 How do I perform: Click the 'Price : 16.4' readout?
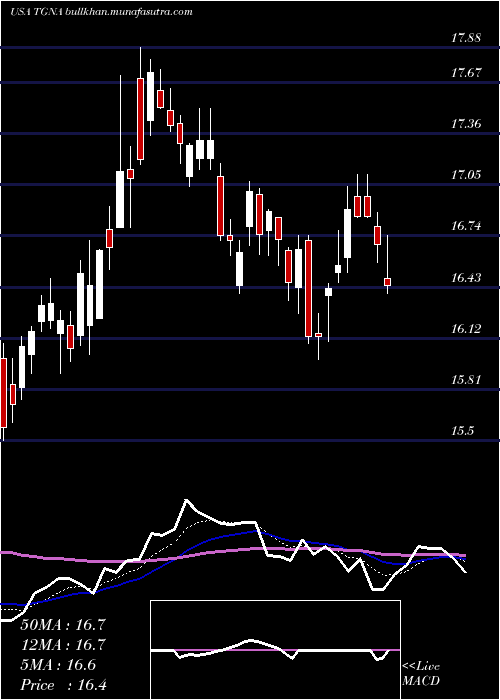coord(63,685)
